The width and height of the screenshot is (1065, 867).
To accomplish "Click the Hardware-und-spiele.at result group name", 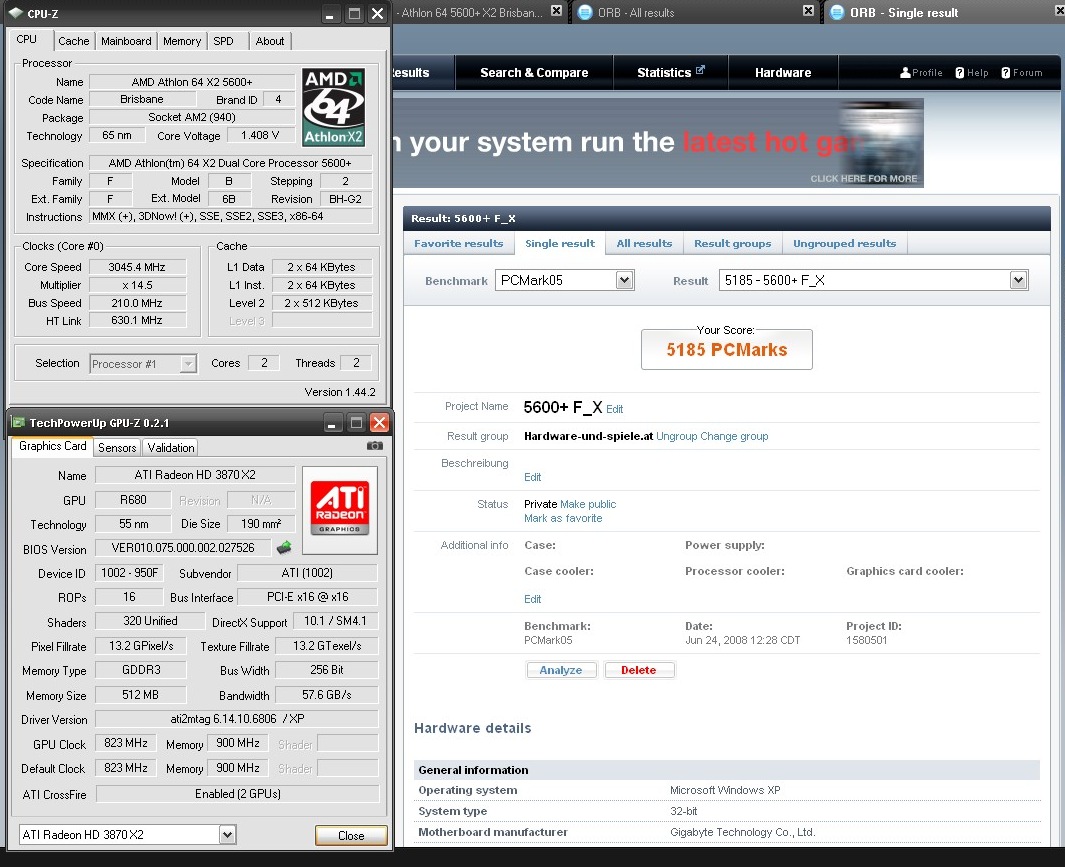I will (x=588, y=436).
